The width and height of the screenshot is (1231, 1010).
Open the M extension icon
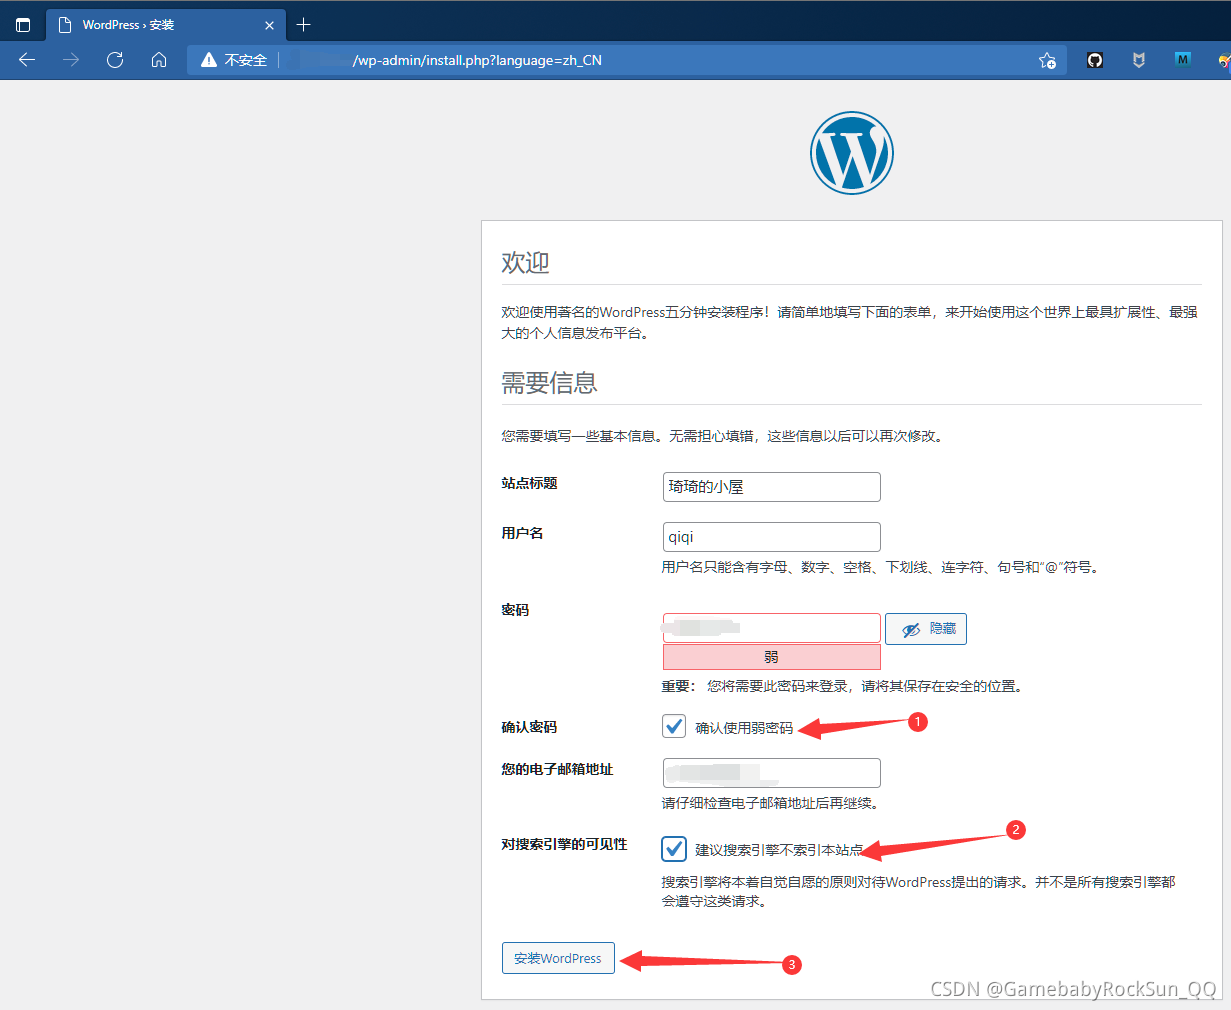1183,60
